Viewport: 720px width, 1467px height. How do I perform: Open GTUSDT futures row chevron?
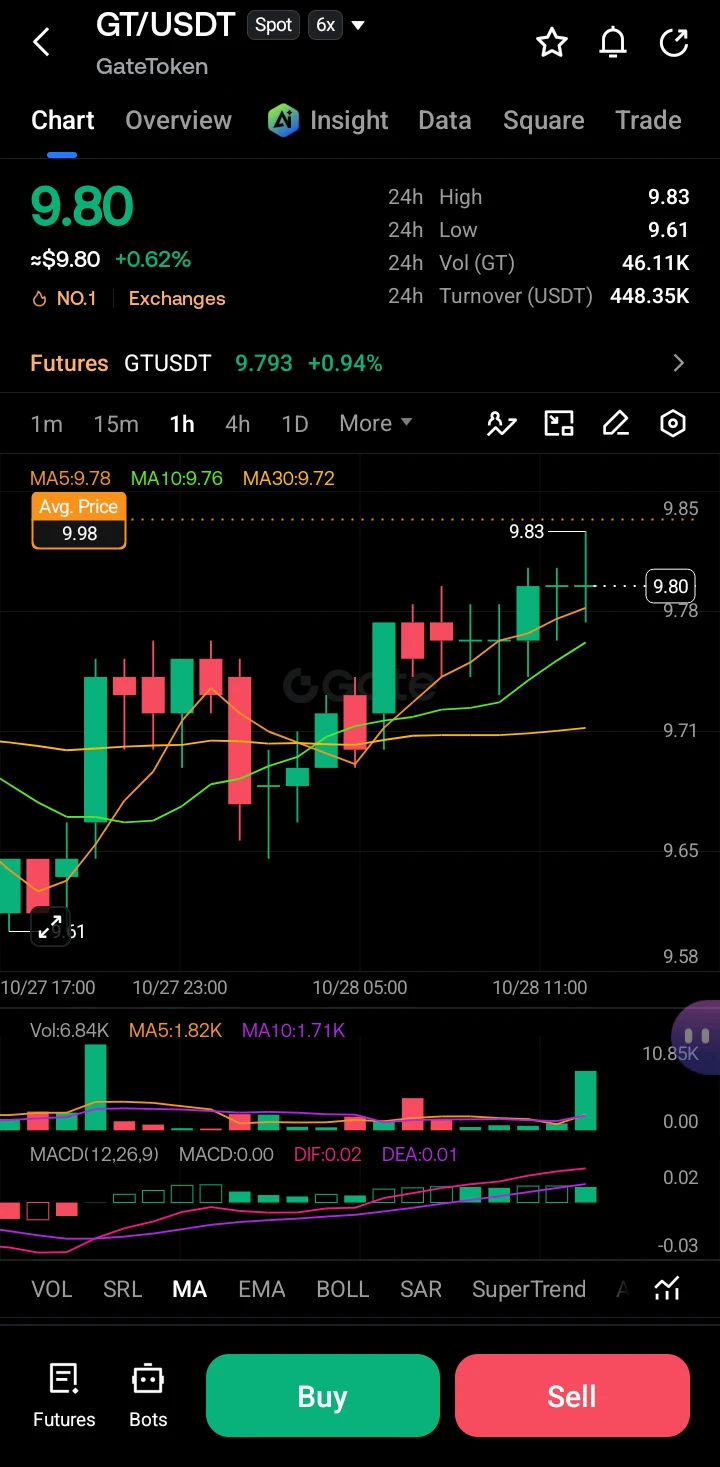pyautogui.click(x=679, y=363)
